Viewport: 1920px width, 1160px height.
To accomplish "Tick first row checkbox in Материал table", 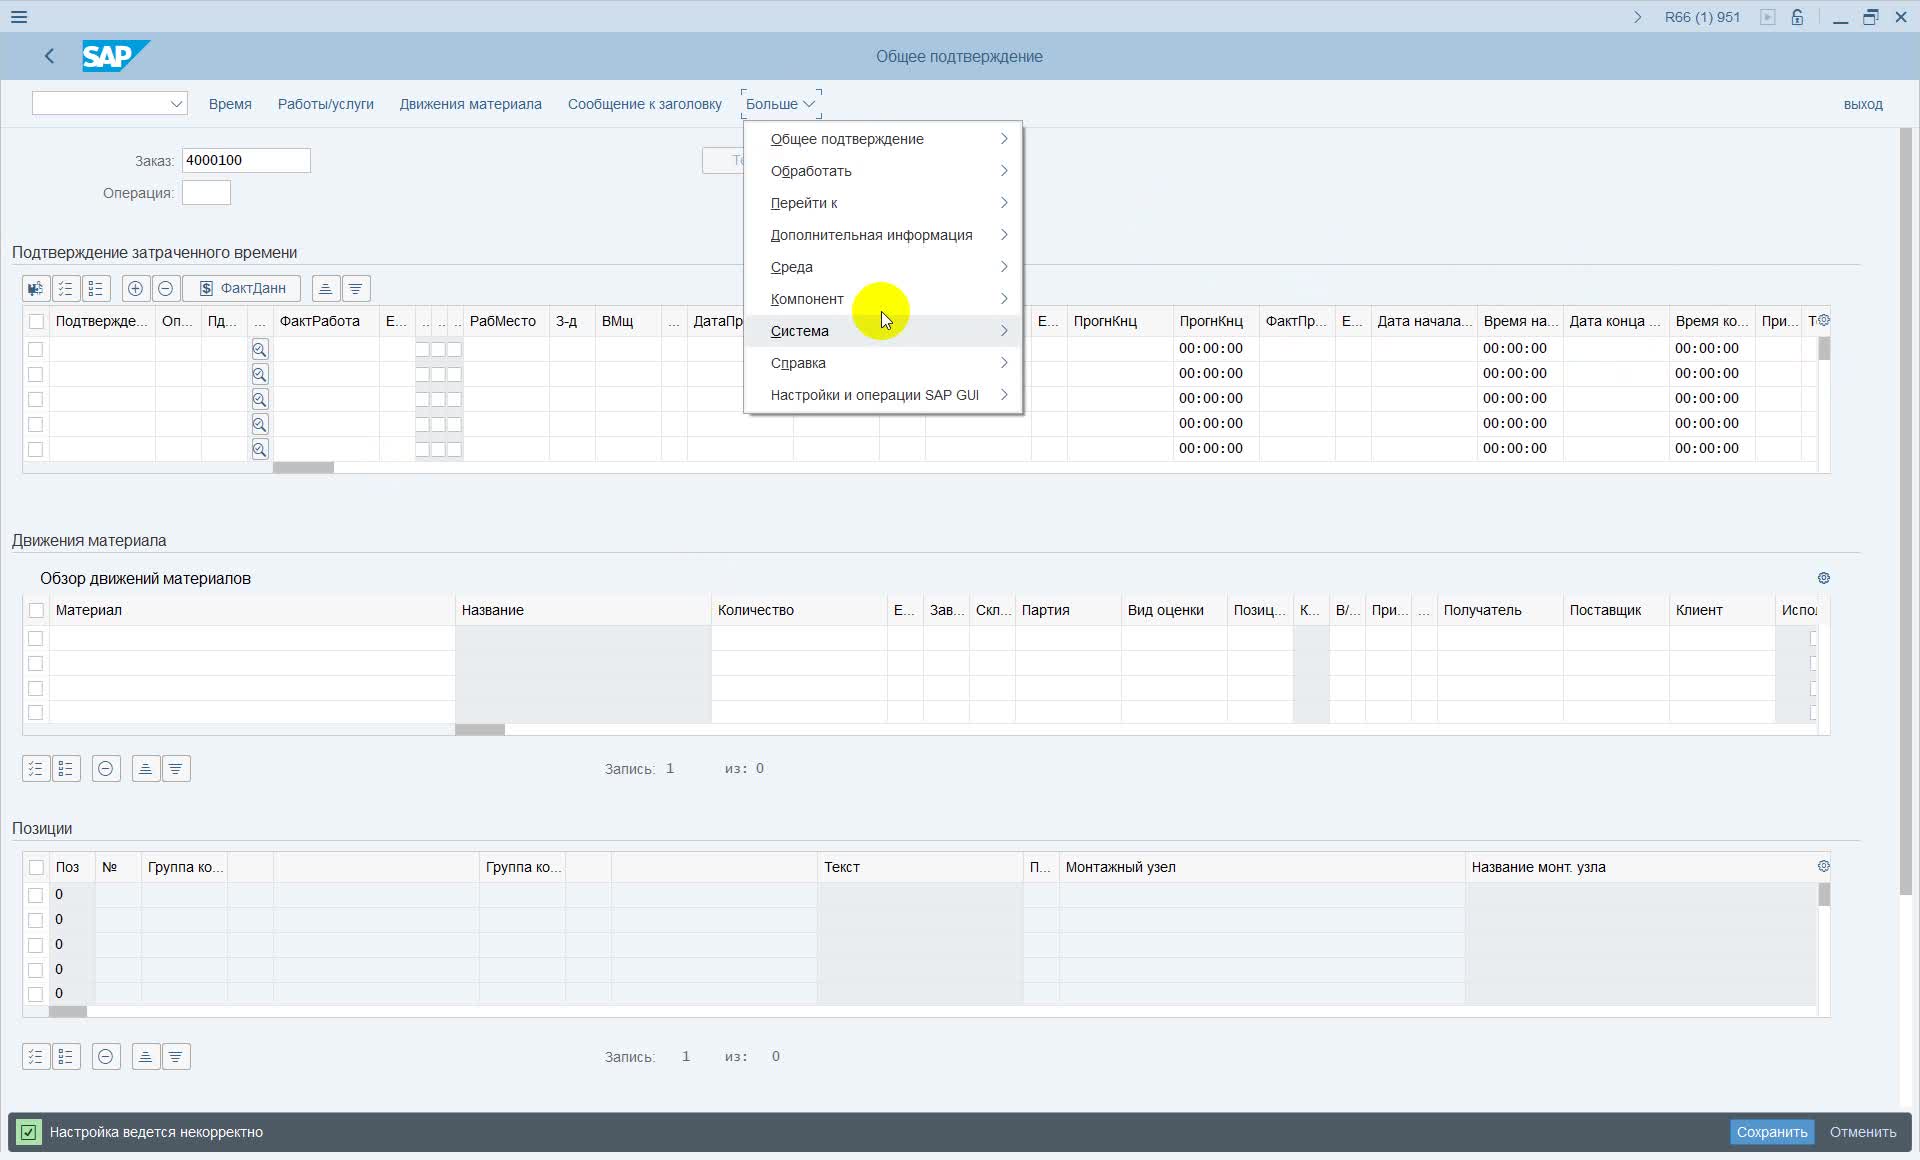I will coord(36,638).
